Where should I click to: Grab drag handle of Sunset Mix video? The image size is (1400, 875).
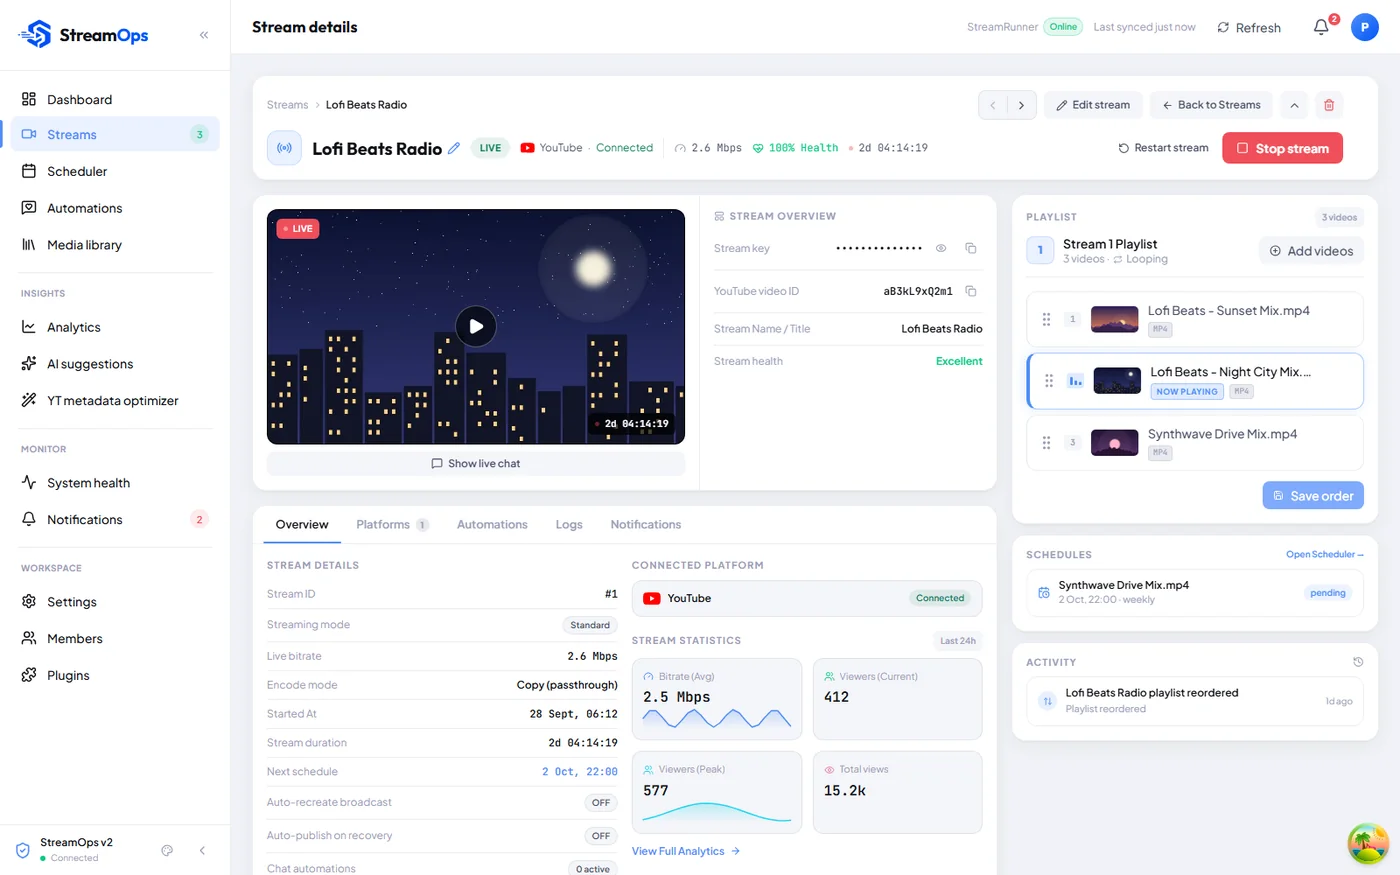click(x=1047, y=319)
